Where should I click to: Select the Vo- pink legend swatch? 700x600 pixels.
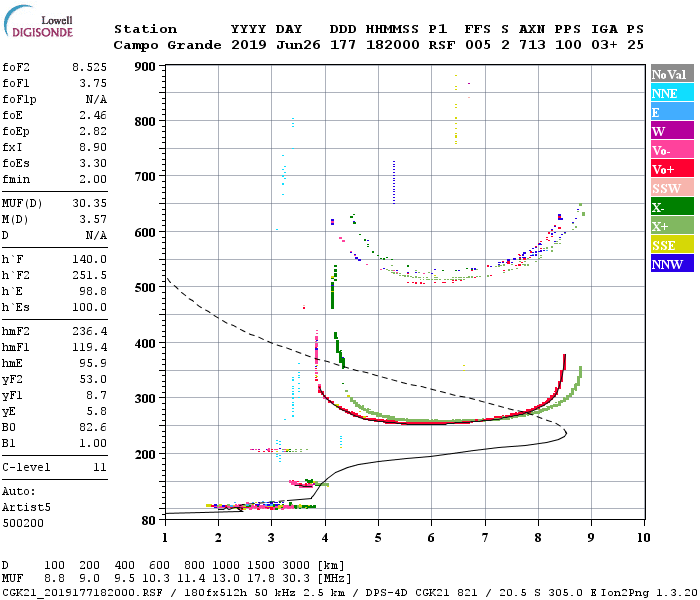click(x=672, y=150)
